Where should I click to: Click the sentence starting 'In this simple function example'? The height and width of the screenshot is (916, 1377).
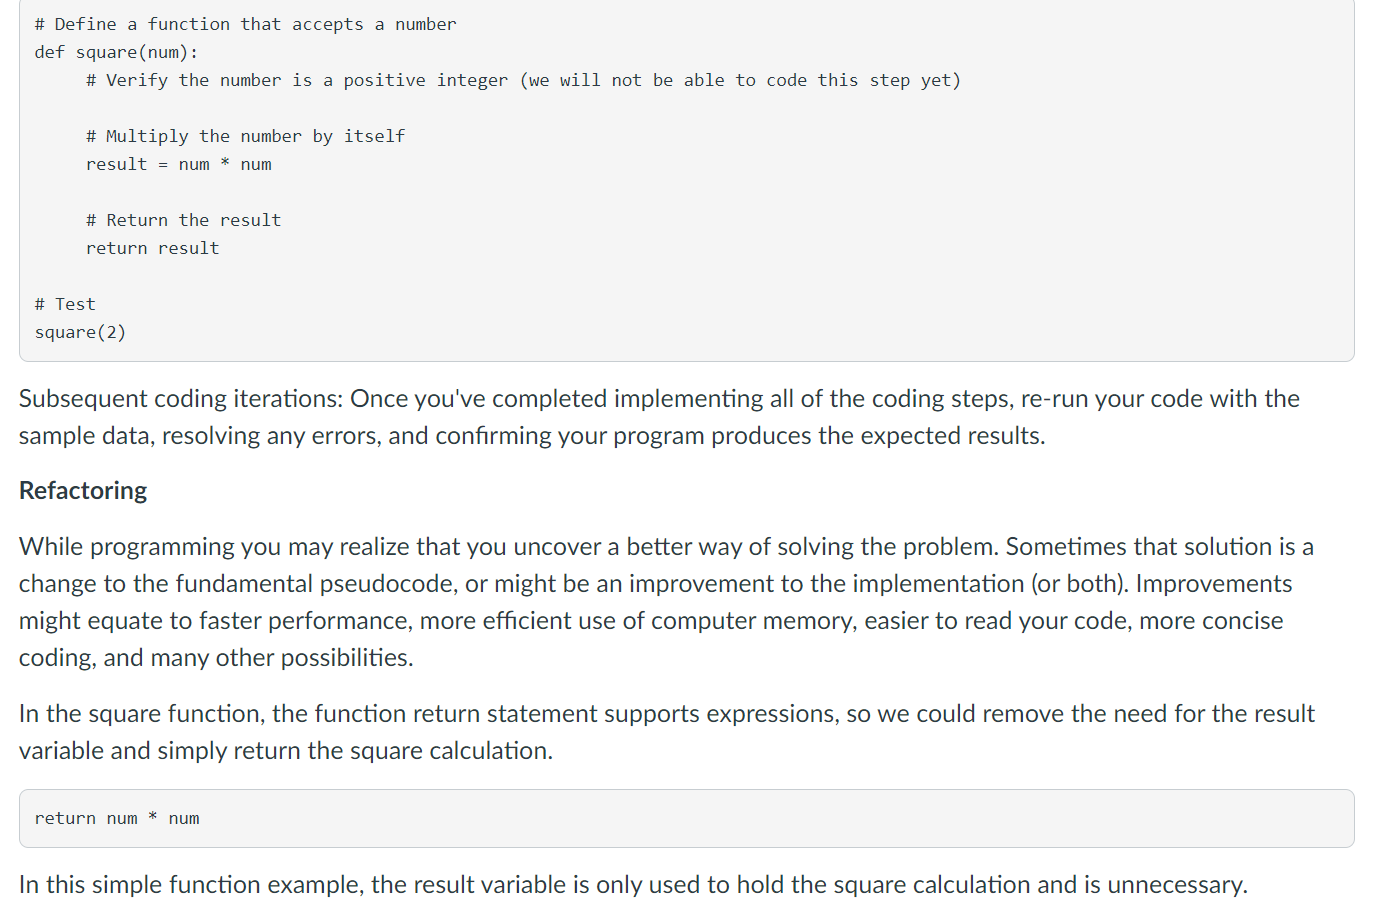[x=632, y=885]
